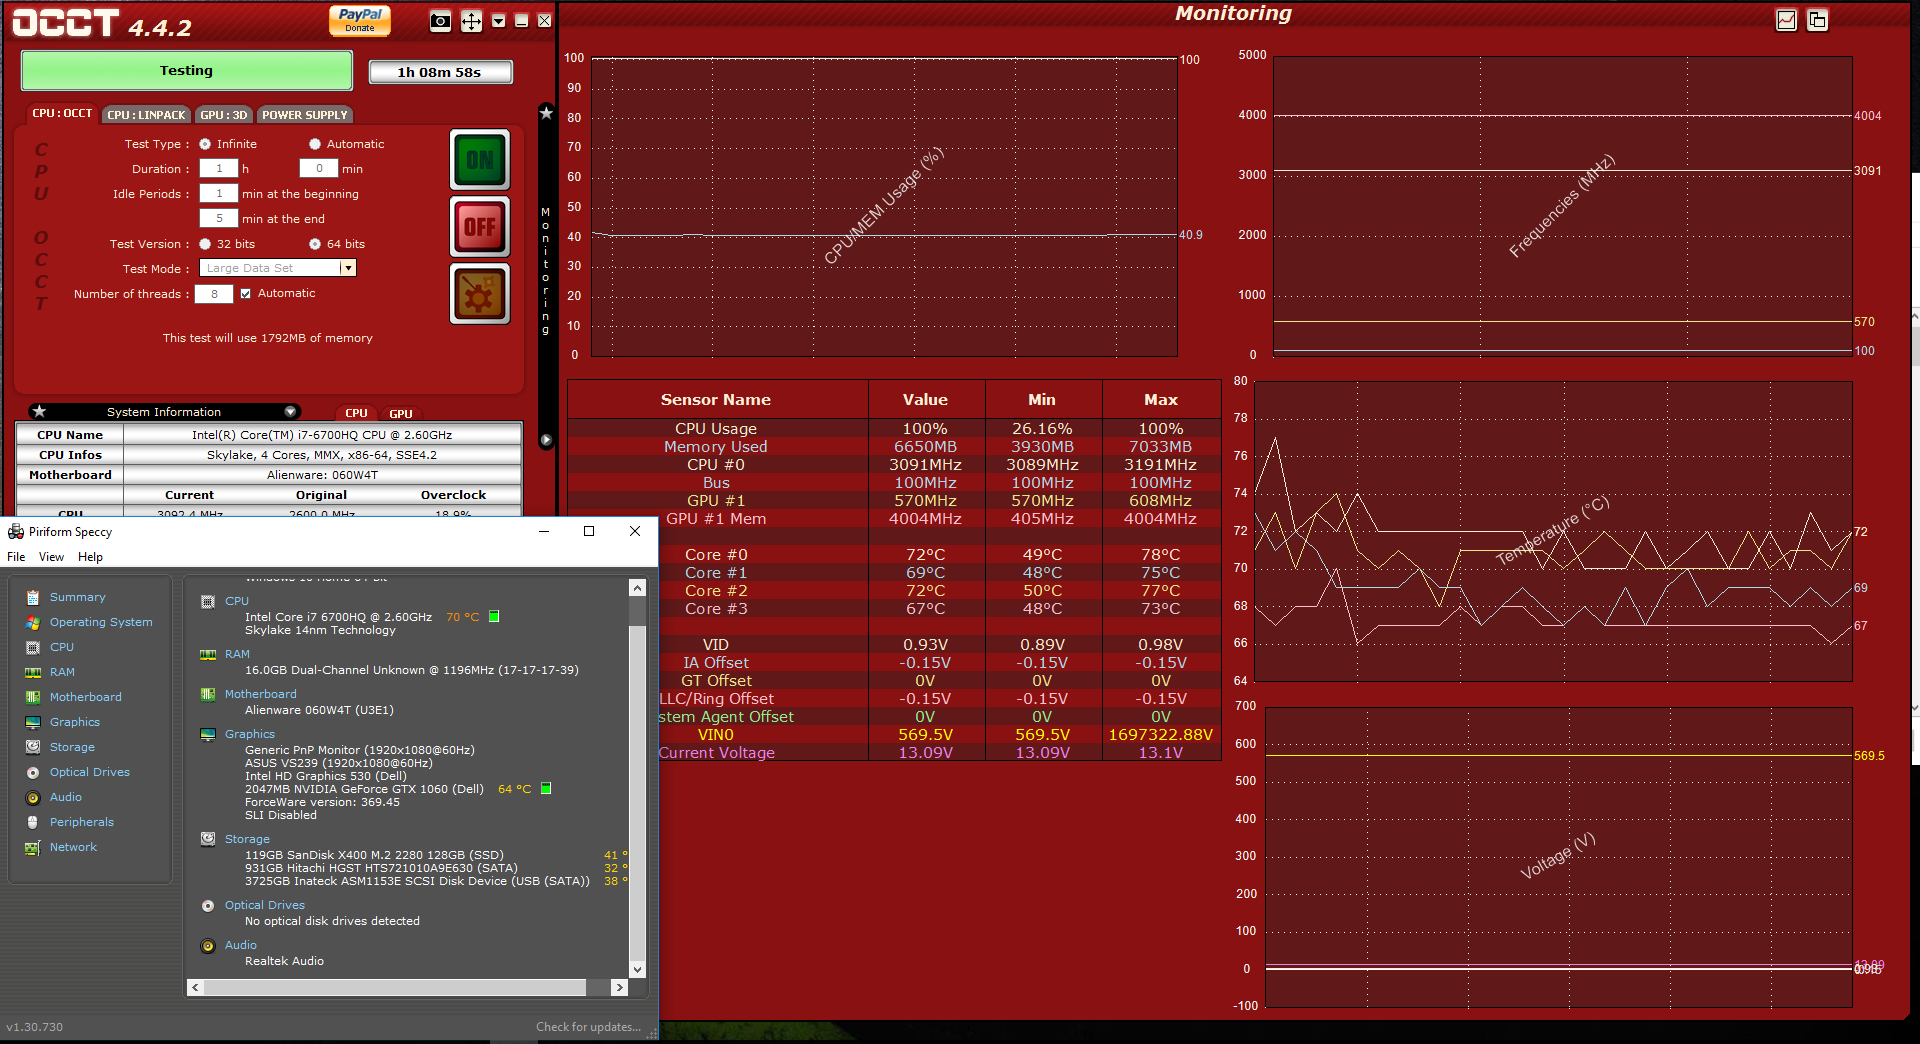The height and width of the screenshot is (1044, 1920).
Task: Click the Storage heading link in Speccy summary
Action: 247,839
